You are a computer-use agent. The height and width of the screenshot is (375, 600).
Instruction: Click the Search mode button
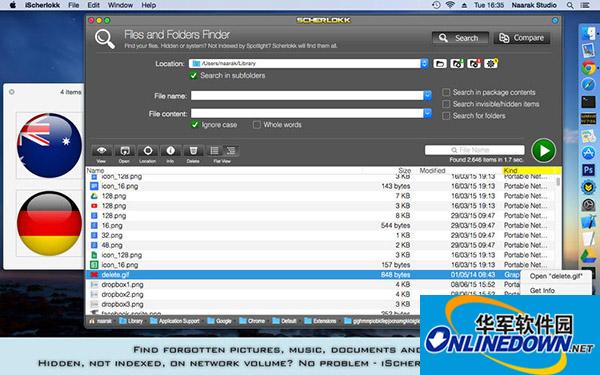460,38
